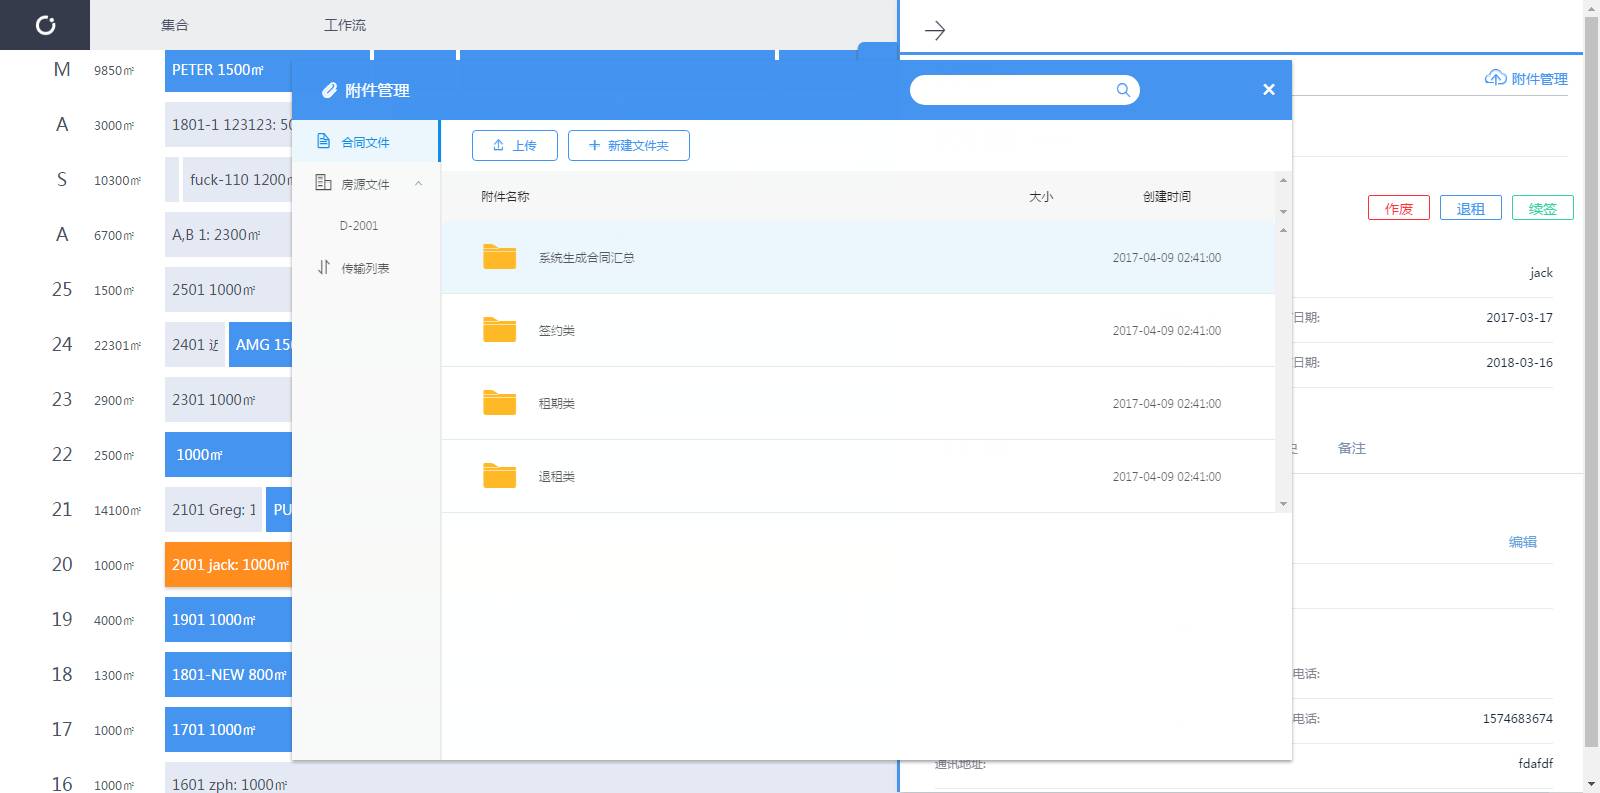Click the search input in dialog header

click(x=1012, y=90)
